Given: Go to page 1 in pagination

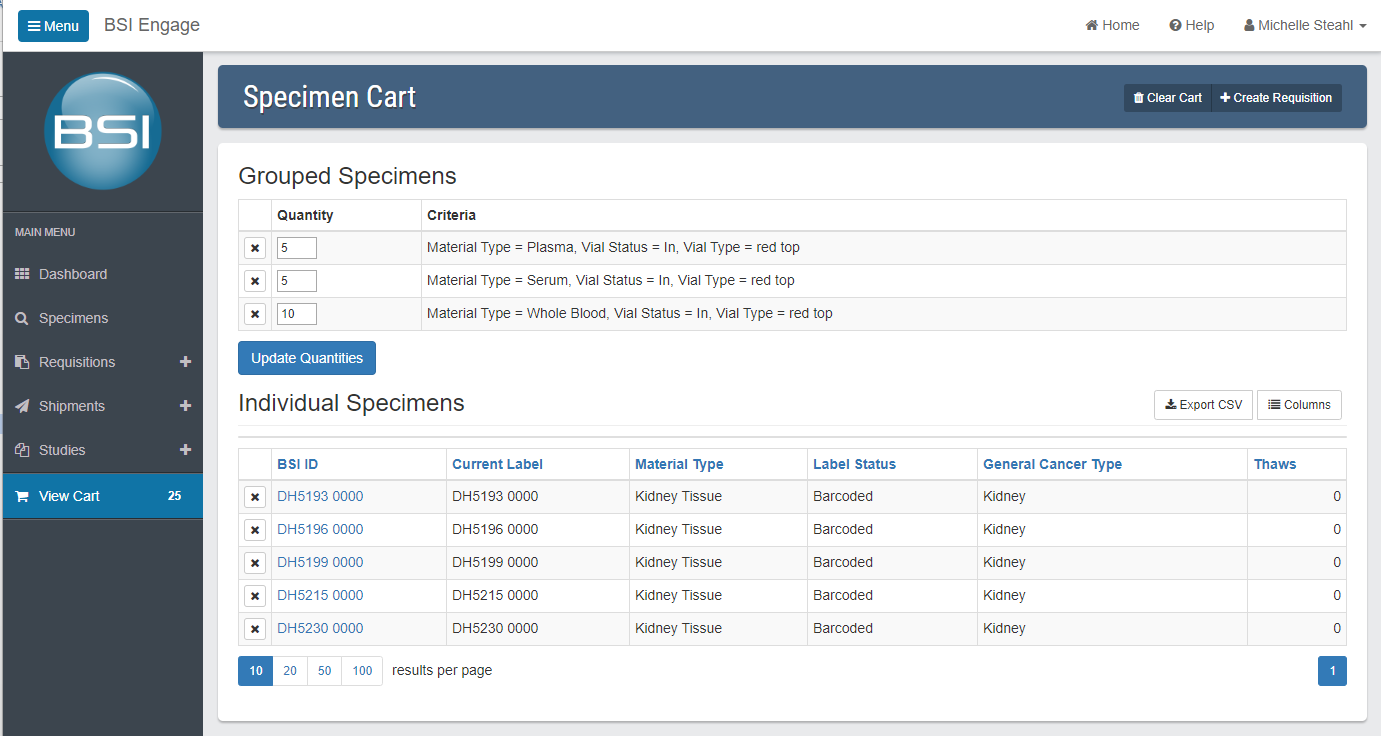Looking at the screenshot, I should (x=1332, y=671).
